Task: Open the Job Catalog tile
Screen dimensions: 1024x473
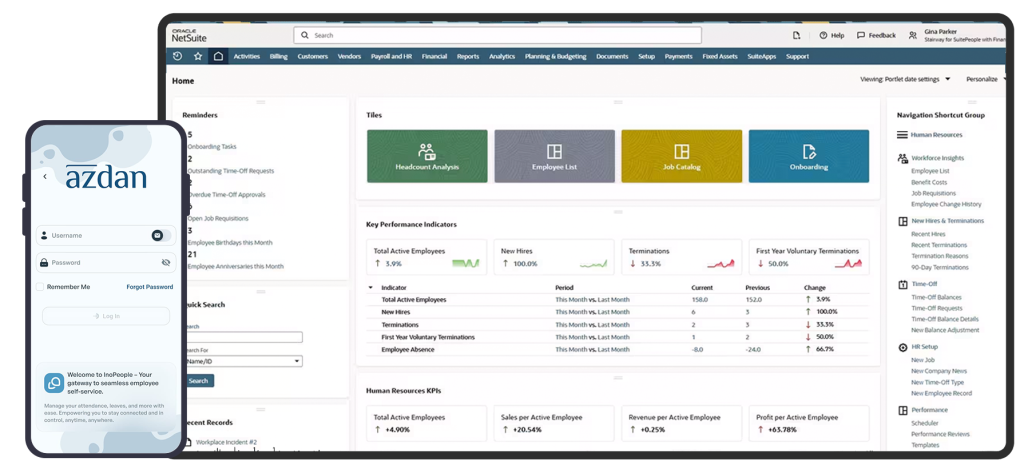Action: pos(681,156)
